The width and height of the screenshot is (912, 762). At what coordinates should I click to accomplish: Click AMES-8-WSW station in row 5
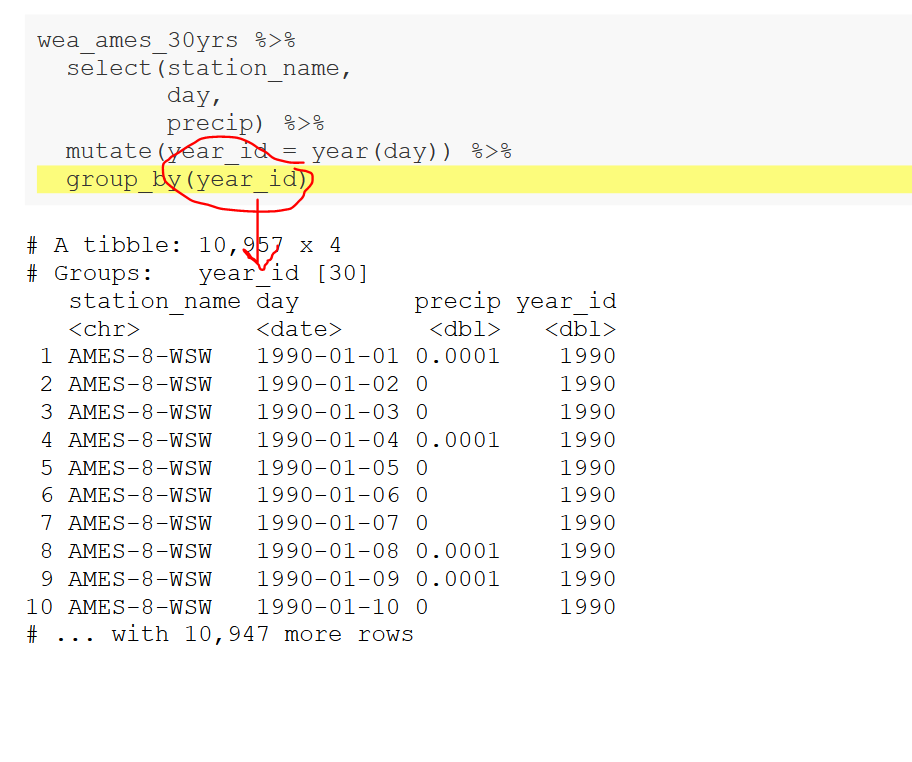pyautogui.click(x=140, y=468)
